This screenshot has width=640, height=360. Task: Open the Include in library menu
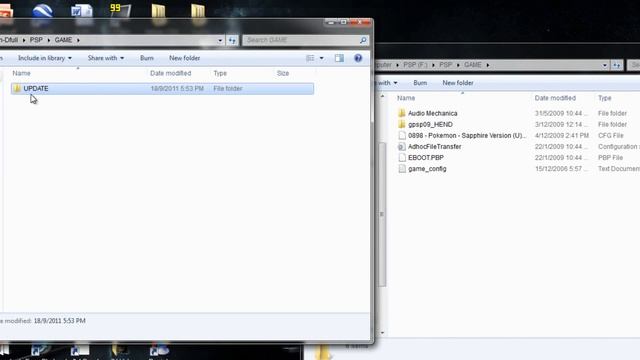(44, 58)
